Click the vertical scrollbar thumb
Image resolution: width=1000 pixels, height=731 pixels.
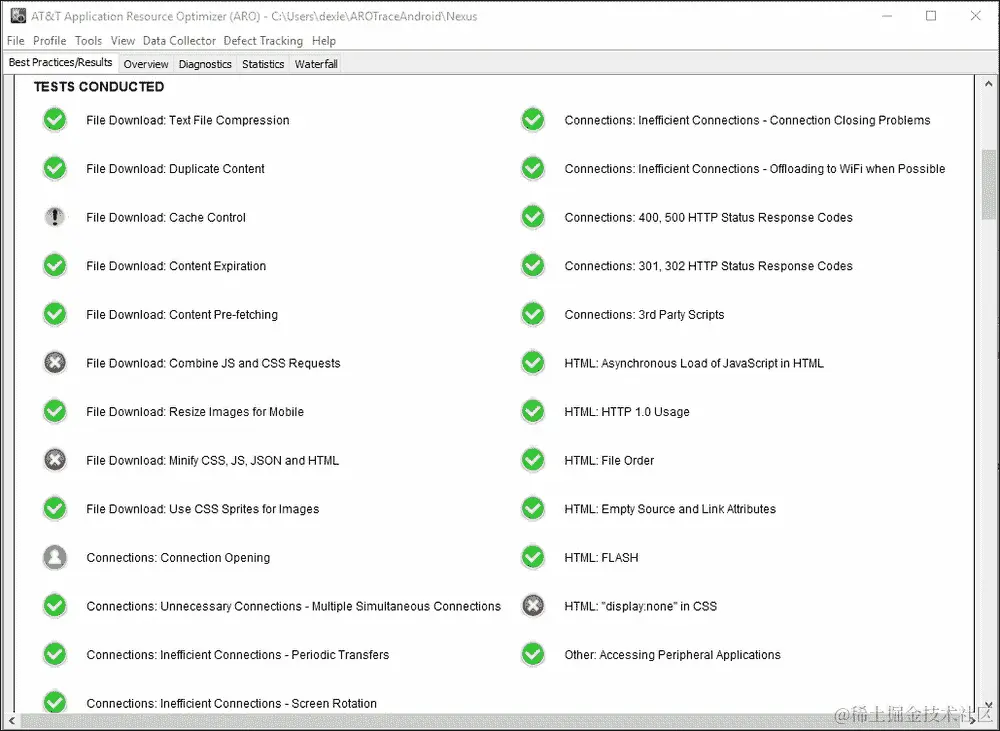click(989, 185)
